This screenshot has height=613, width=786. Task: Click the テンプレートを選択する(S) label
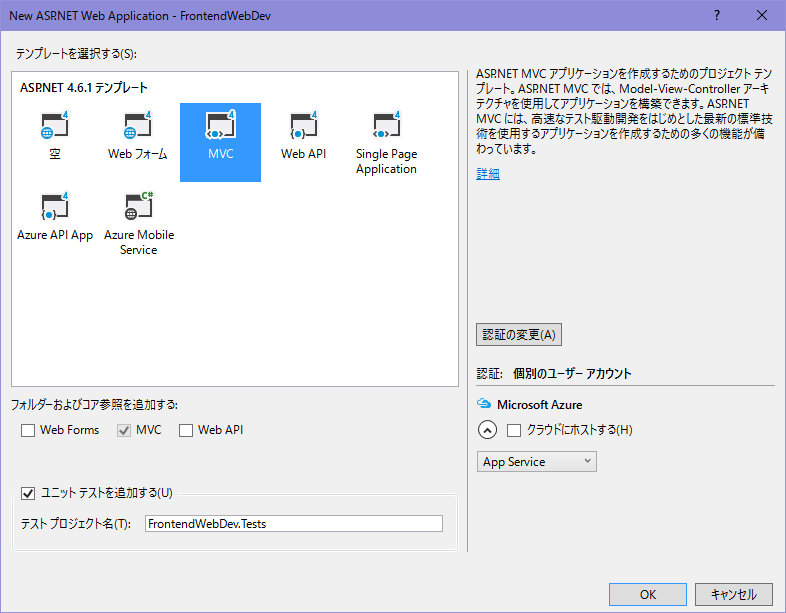(76, 54)
